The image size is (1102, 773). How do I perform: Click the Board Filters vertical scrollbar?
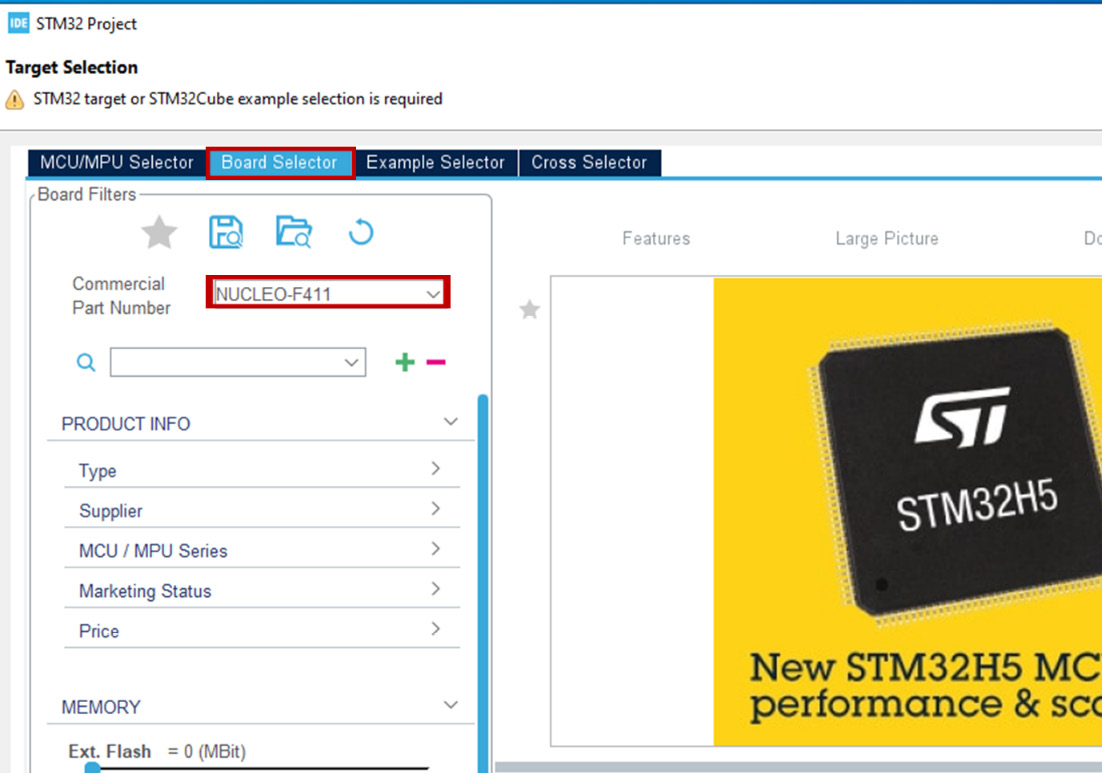(483, 583)
